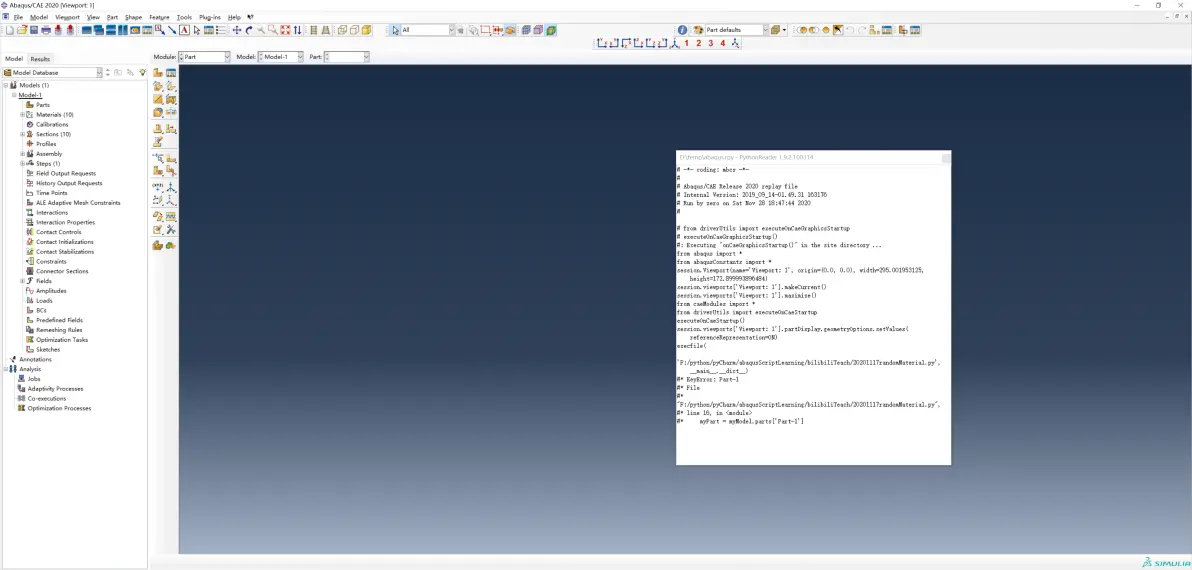Open the 'Part defaults' color dropdown

coord(737,30)
